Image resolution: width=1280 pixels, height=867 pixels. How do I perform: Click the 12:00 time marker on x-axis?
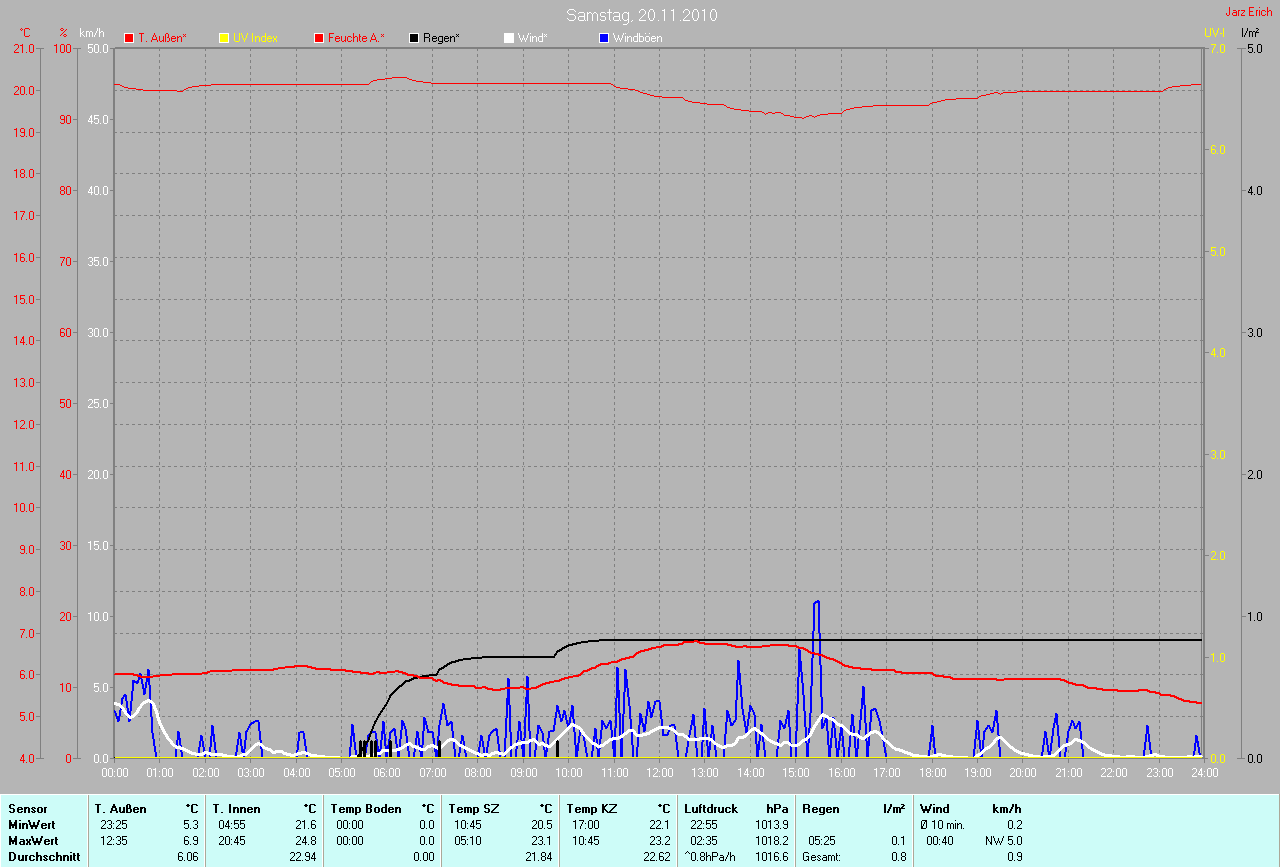click(659, 772)
